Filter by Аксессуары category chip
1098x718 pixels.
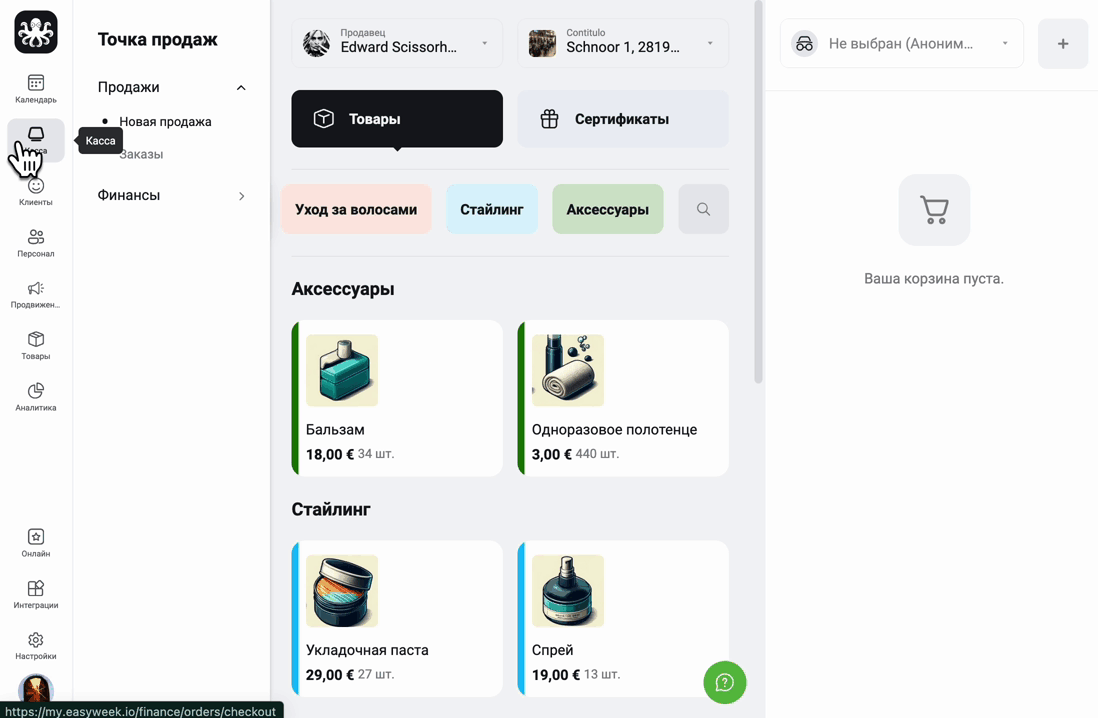[607, 209]
